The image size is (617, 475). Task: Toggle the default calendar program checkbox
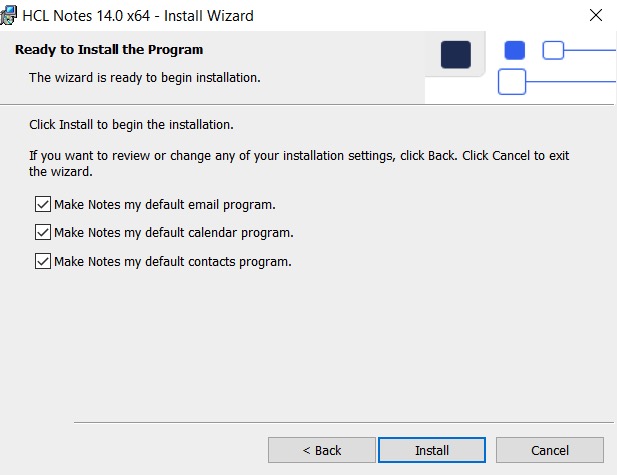pos(43,232)
